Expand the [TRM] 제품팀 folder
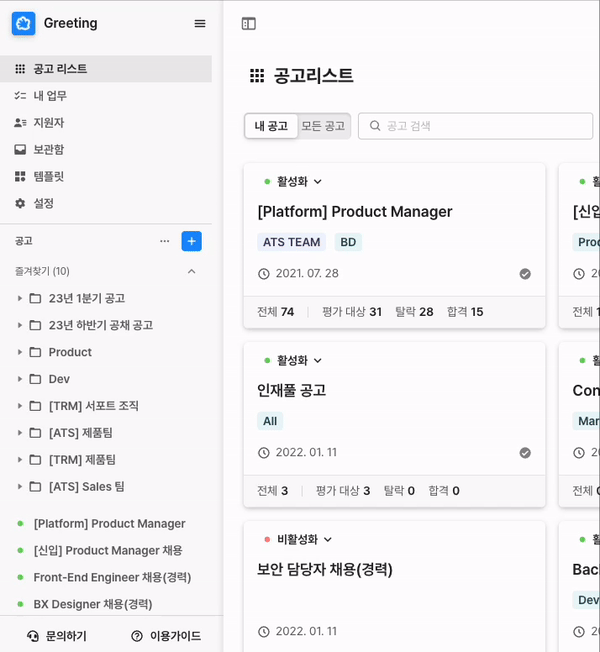Image resolution: width=600 pixels, height=652 pixels. [x=20, y=460]
